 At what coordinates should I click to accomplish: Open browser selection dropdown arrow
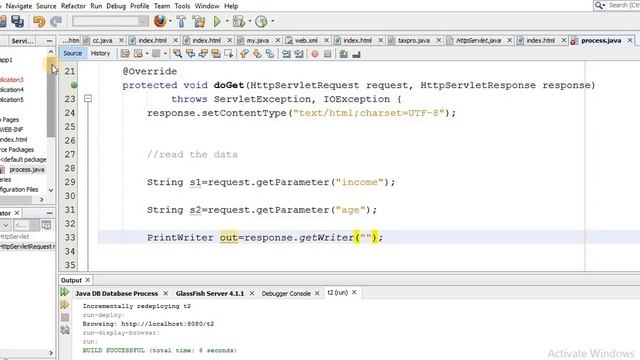click(x=170, y=21)
